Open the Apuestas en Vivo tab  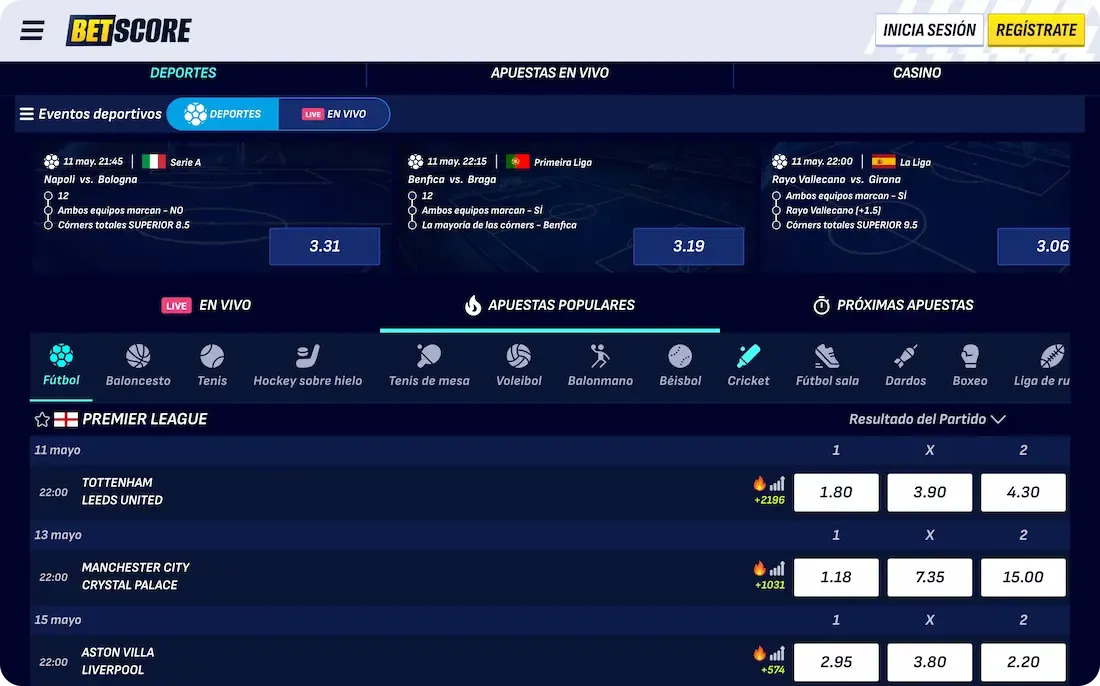[549, 73]
